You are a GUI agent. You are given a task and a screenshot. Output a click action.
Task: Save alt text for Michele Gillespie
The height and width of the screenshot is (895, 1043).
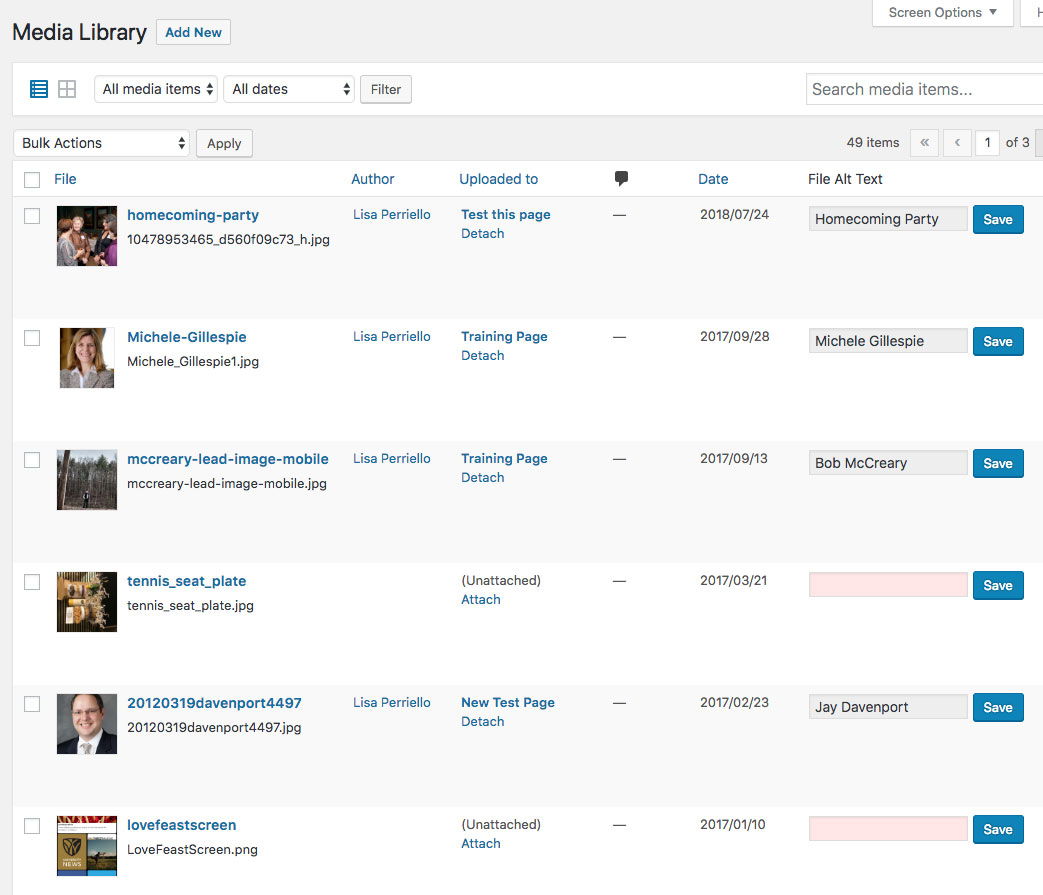pyautogui.click(x=998, y=341)
